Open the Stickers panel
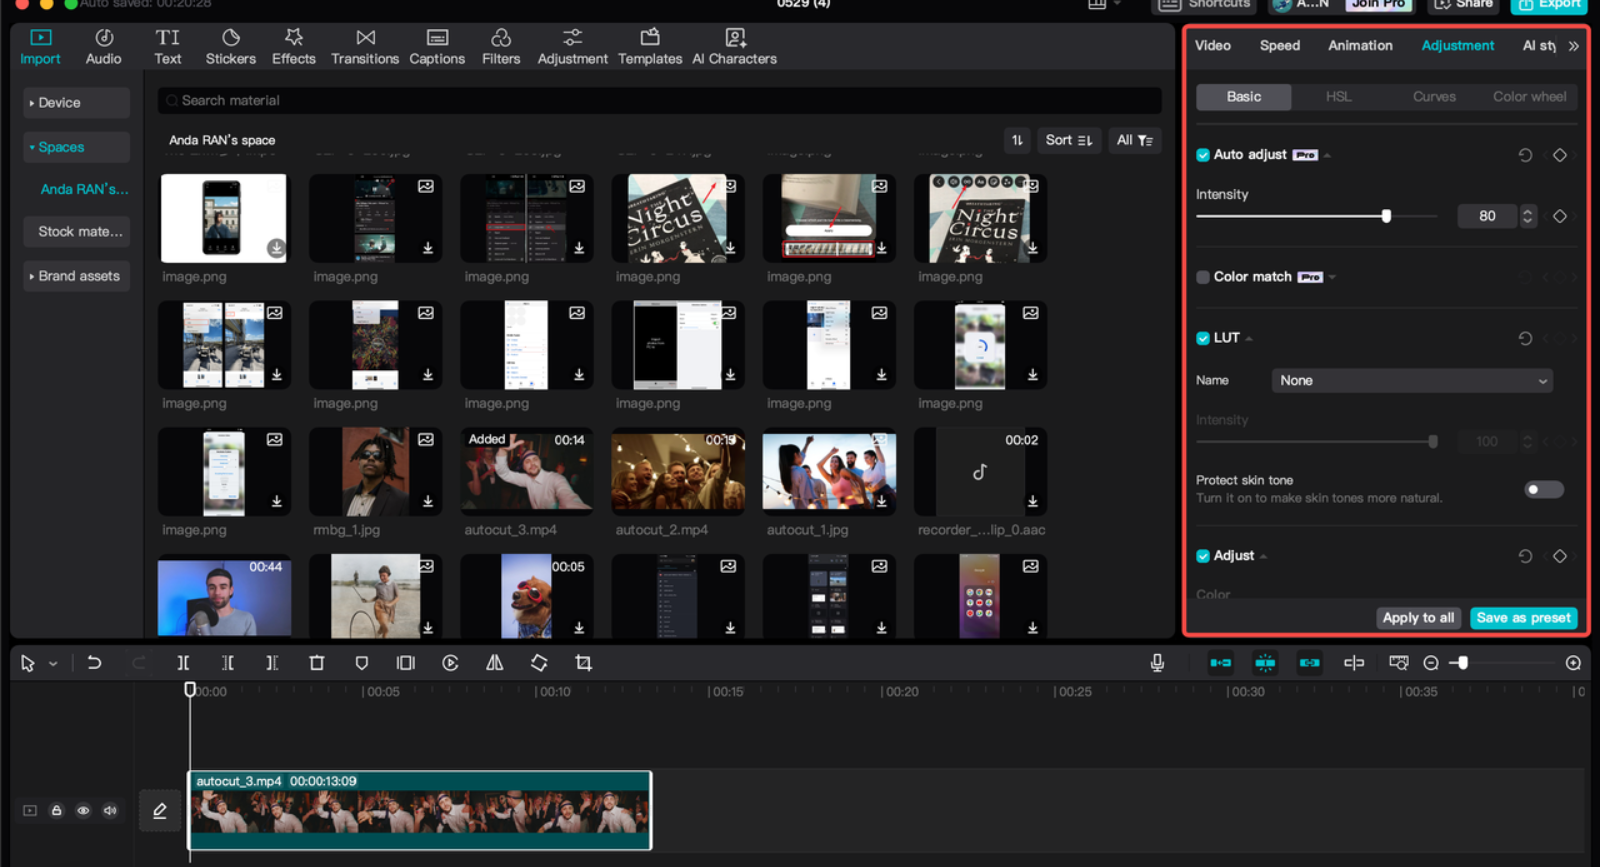The image size is (1600, 867). click(230, 46)
